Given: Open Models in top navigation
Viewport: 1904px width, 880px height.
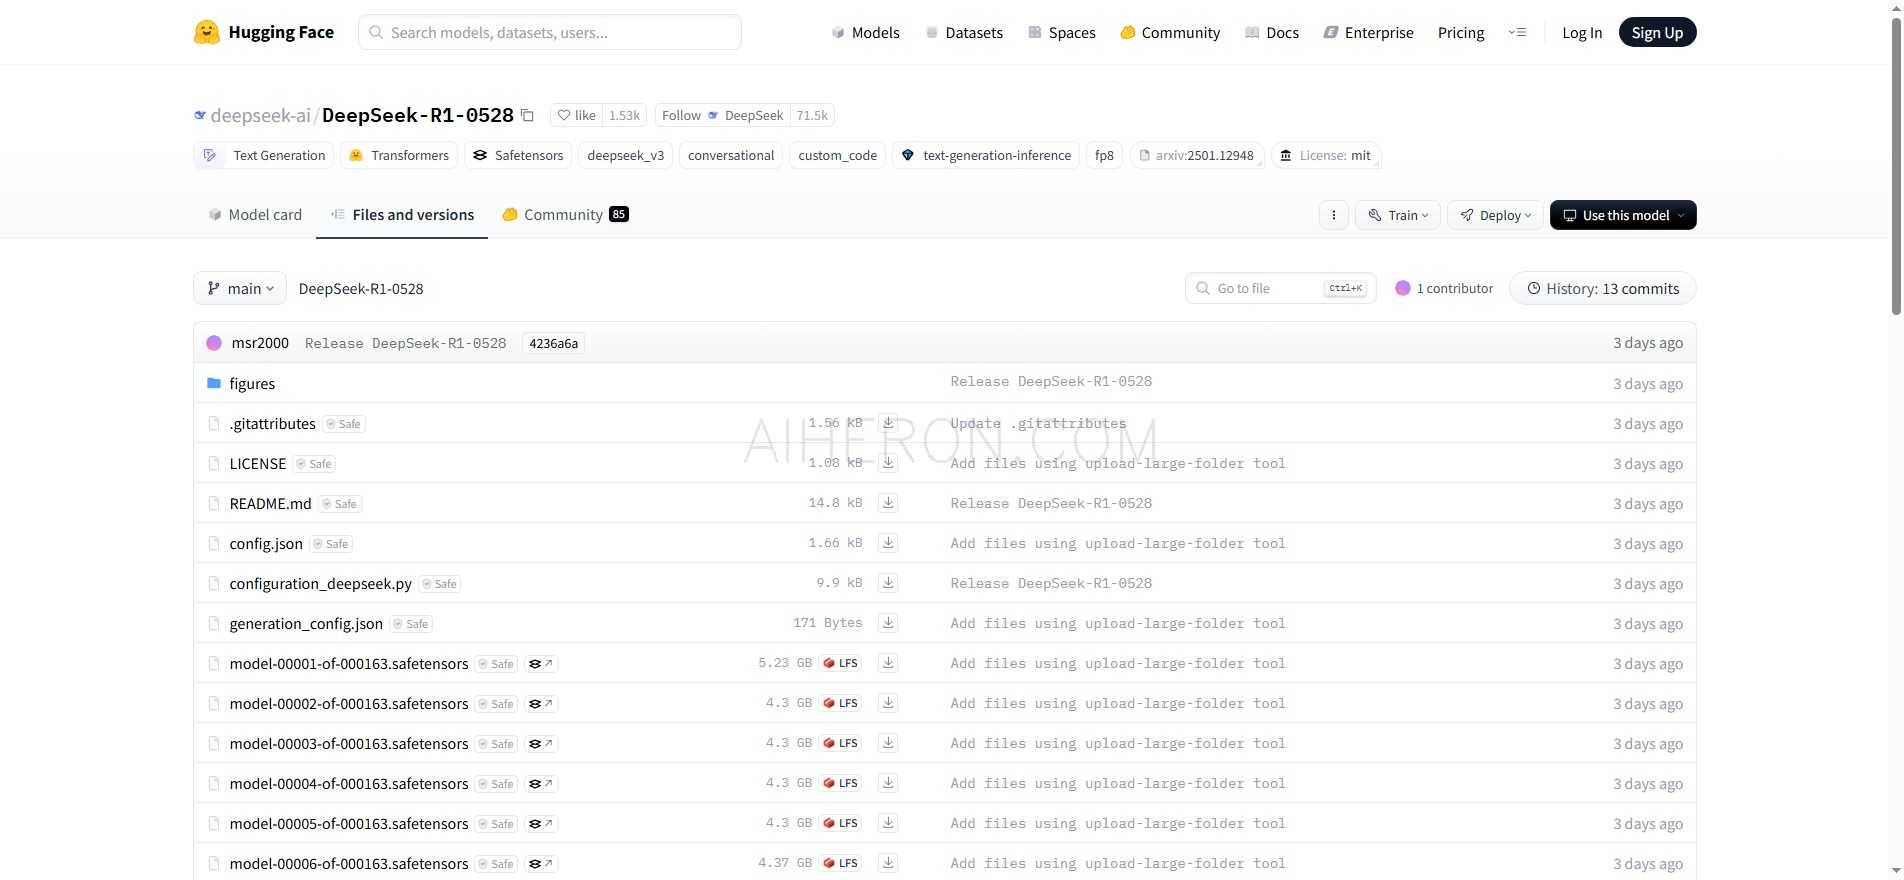Looking at the screenshot, I should [x=865, y=33].
